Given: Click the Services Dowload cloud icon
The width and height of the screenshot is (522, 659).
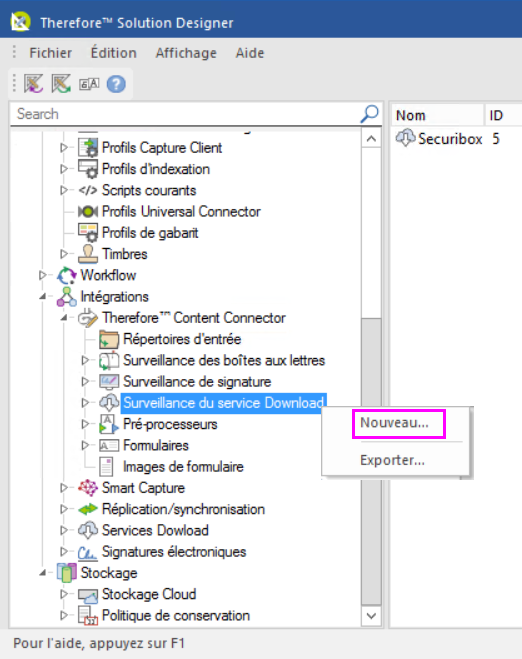Looking at the screenshot, I should point(88,530).
